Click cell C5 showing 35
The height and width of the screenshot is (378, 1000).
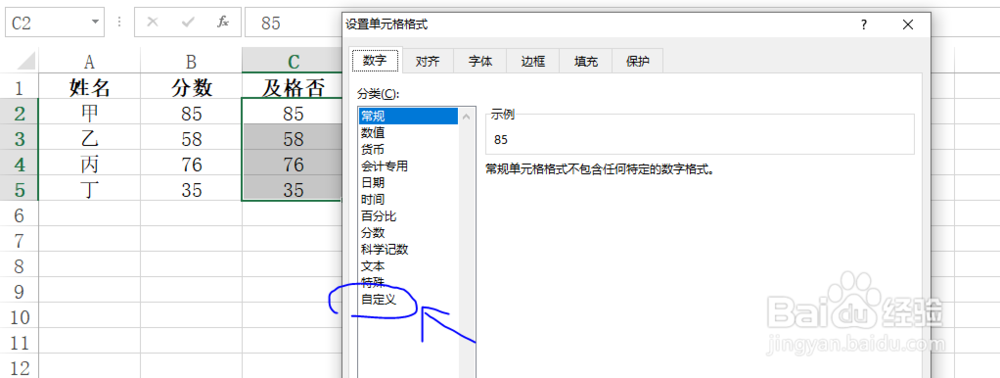pos(292,189)
